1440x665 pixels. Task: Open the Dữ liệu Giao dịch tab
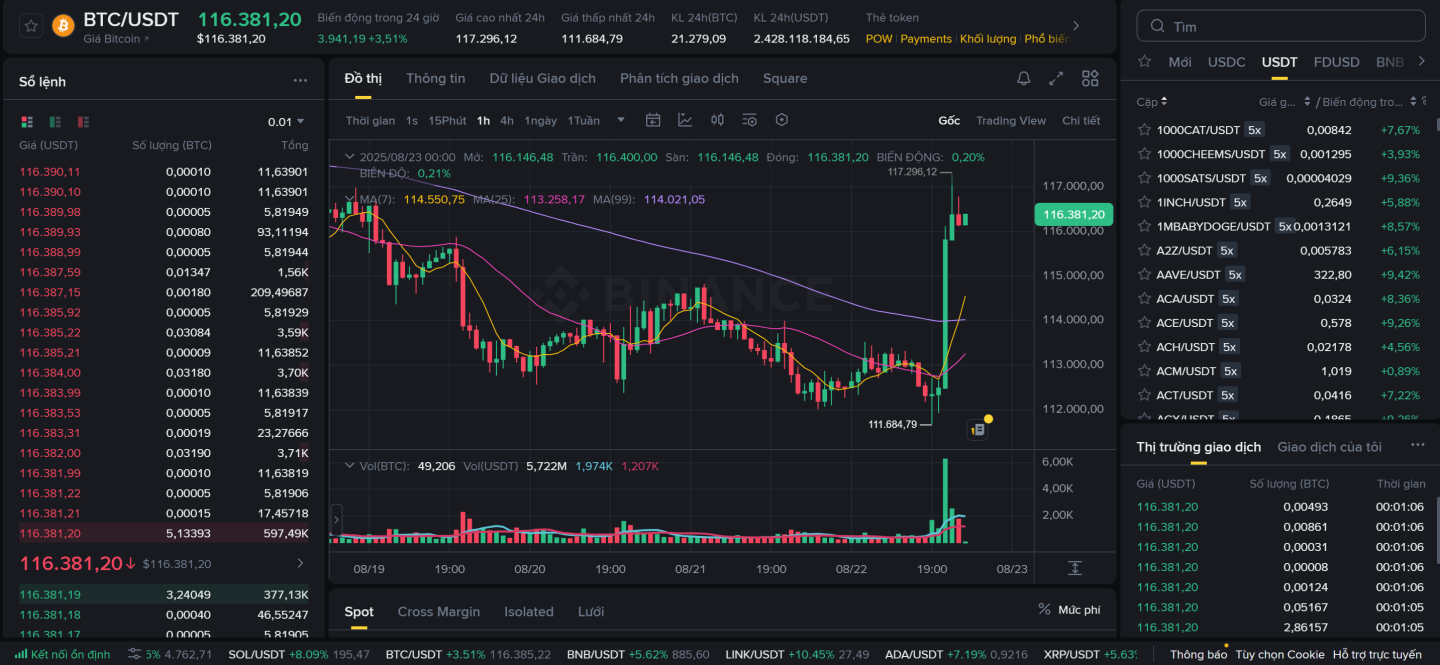tap(543, 78)
